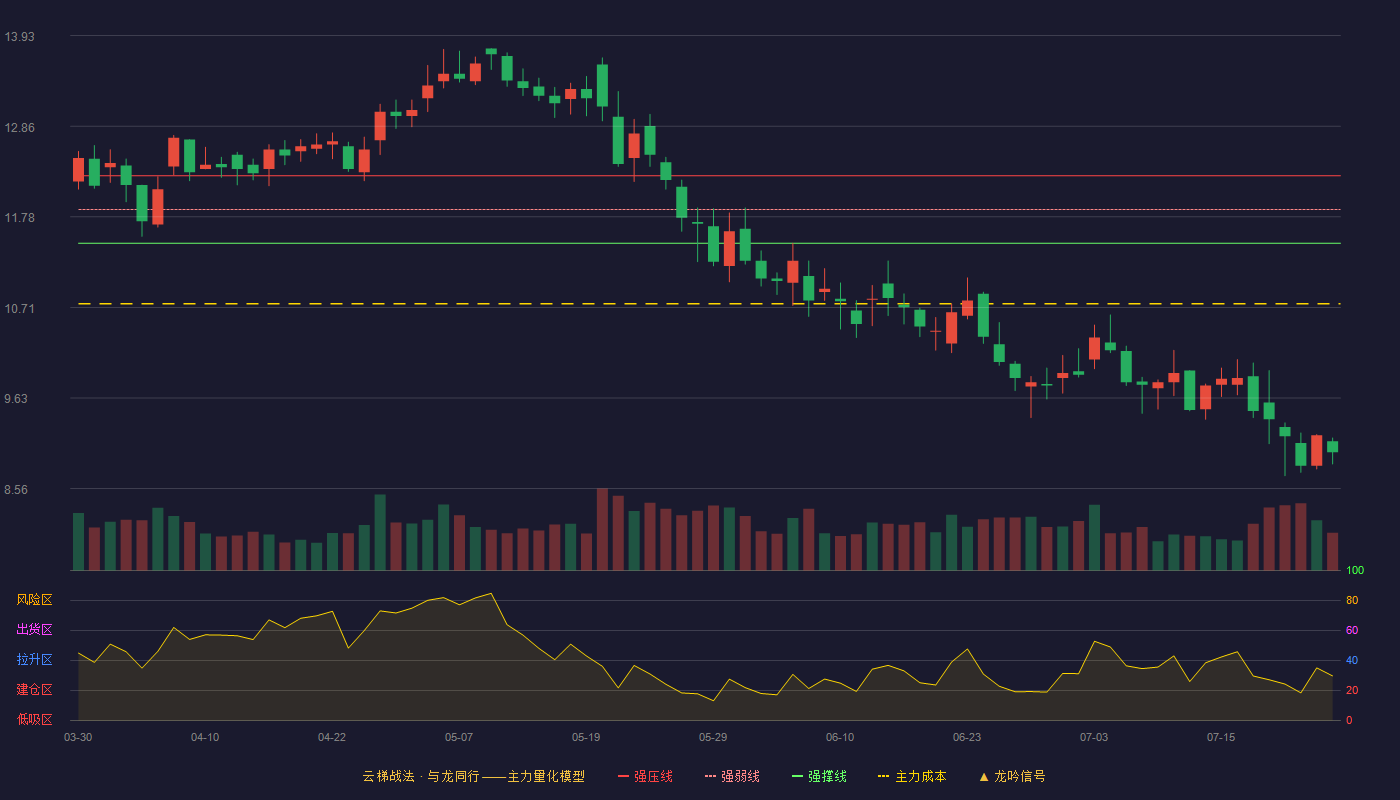Click the 05-07 date axis label
Screen dimensions: 1400x800
tap(459, 737)
